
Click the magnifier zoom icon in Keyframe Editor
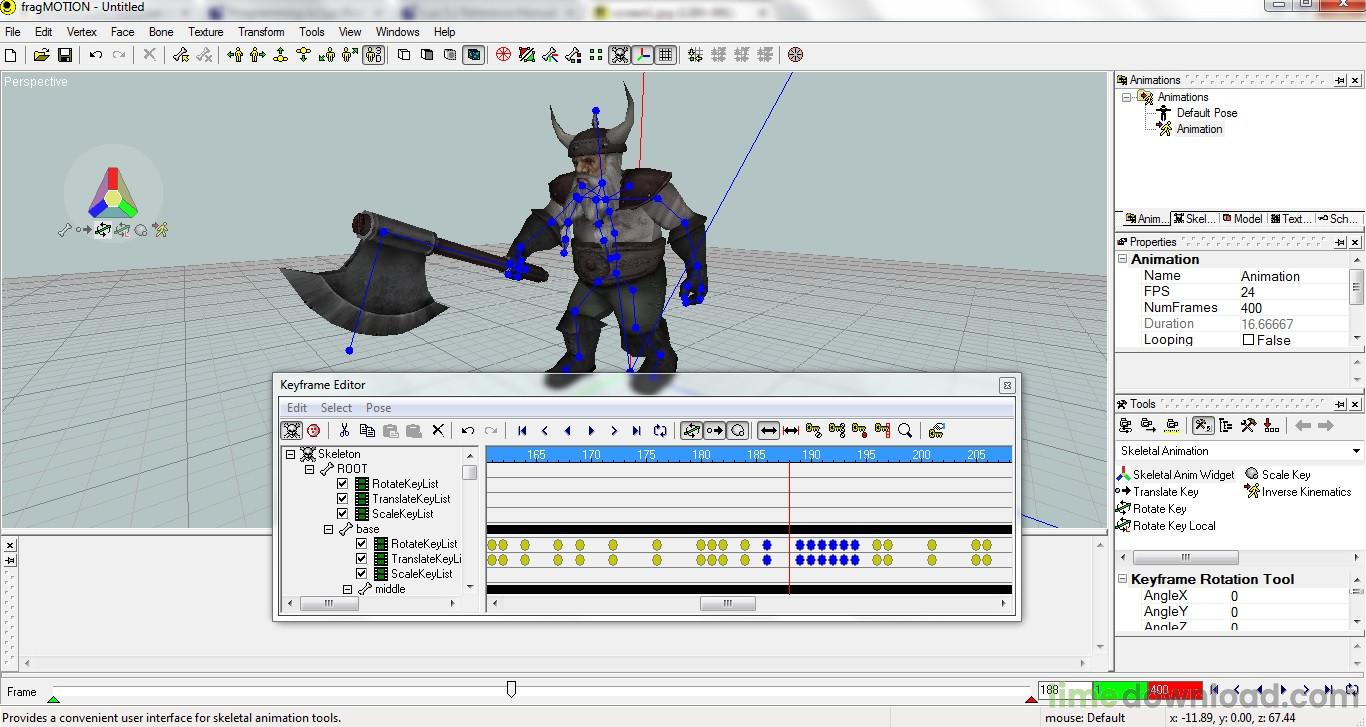(x=905, y=431)
